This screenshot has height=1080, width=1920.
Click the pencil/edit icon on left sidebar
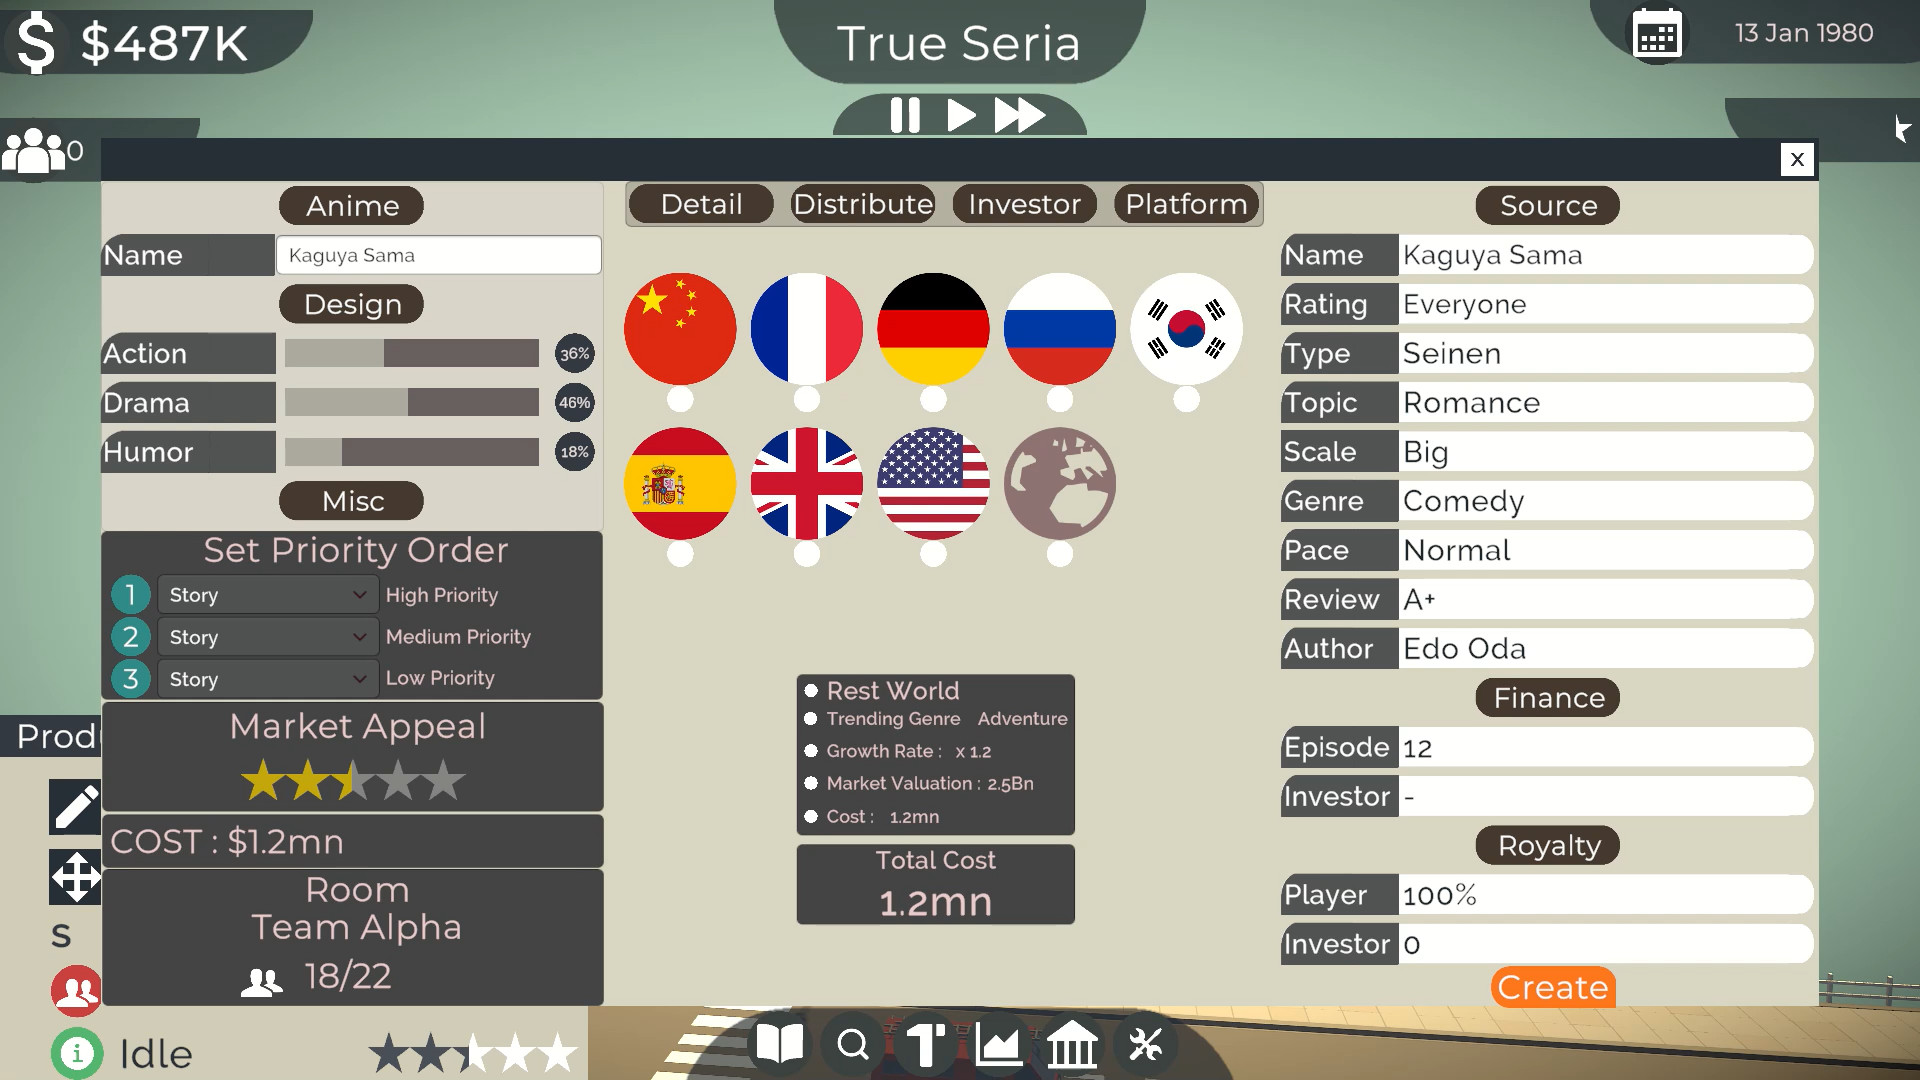73,808
